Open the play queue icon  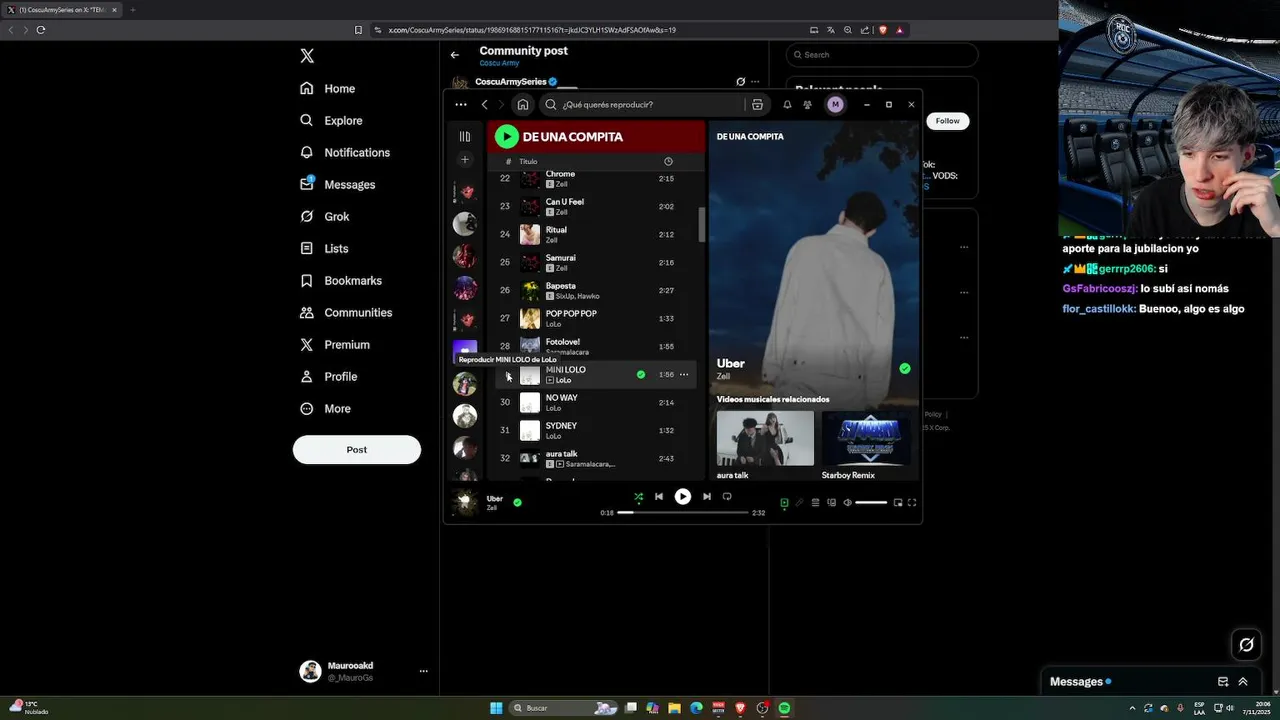[815, 503]
